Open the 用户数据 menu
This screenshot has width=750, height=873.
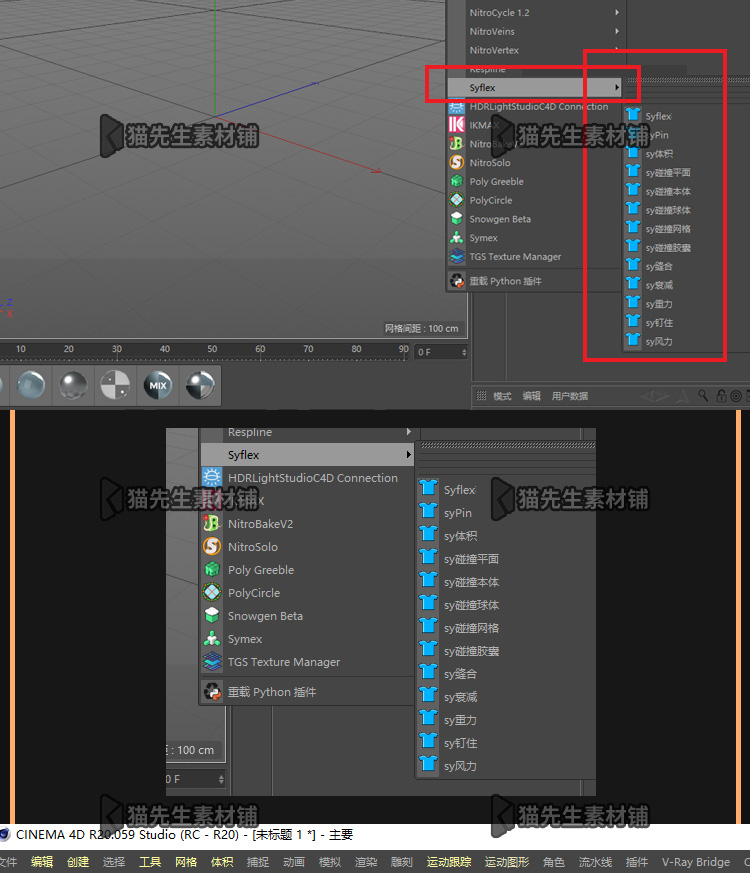tap(570, 396)
